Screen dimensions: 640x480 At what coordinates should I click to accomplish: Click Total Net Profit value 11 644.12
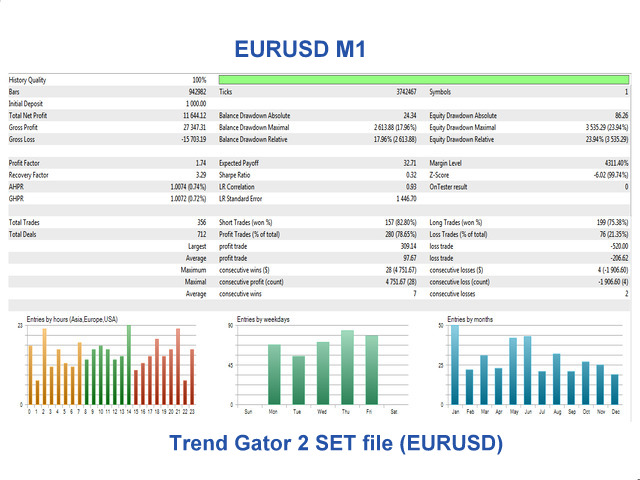tap(195, 116)
